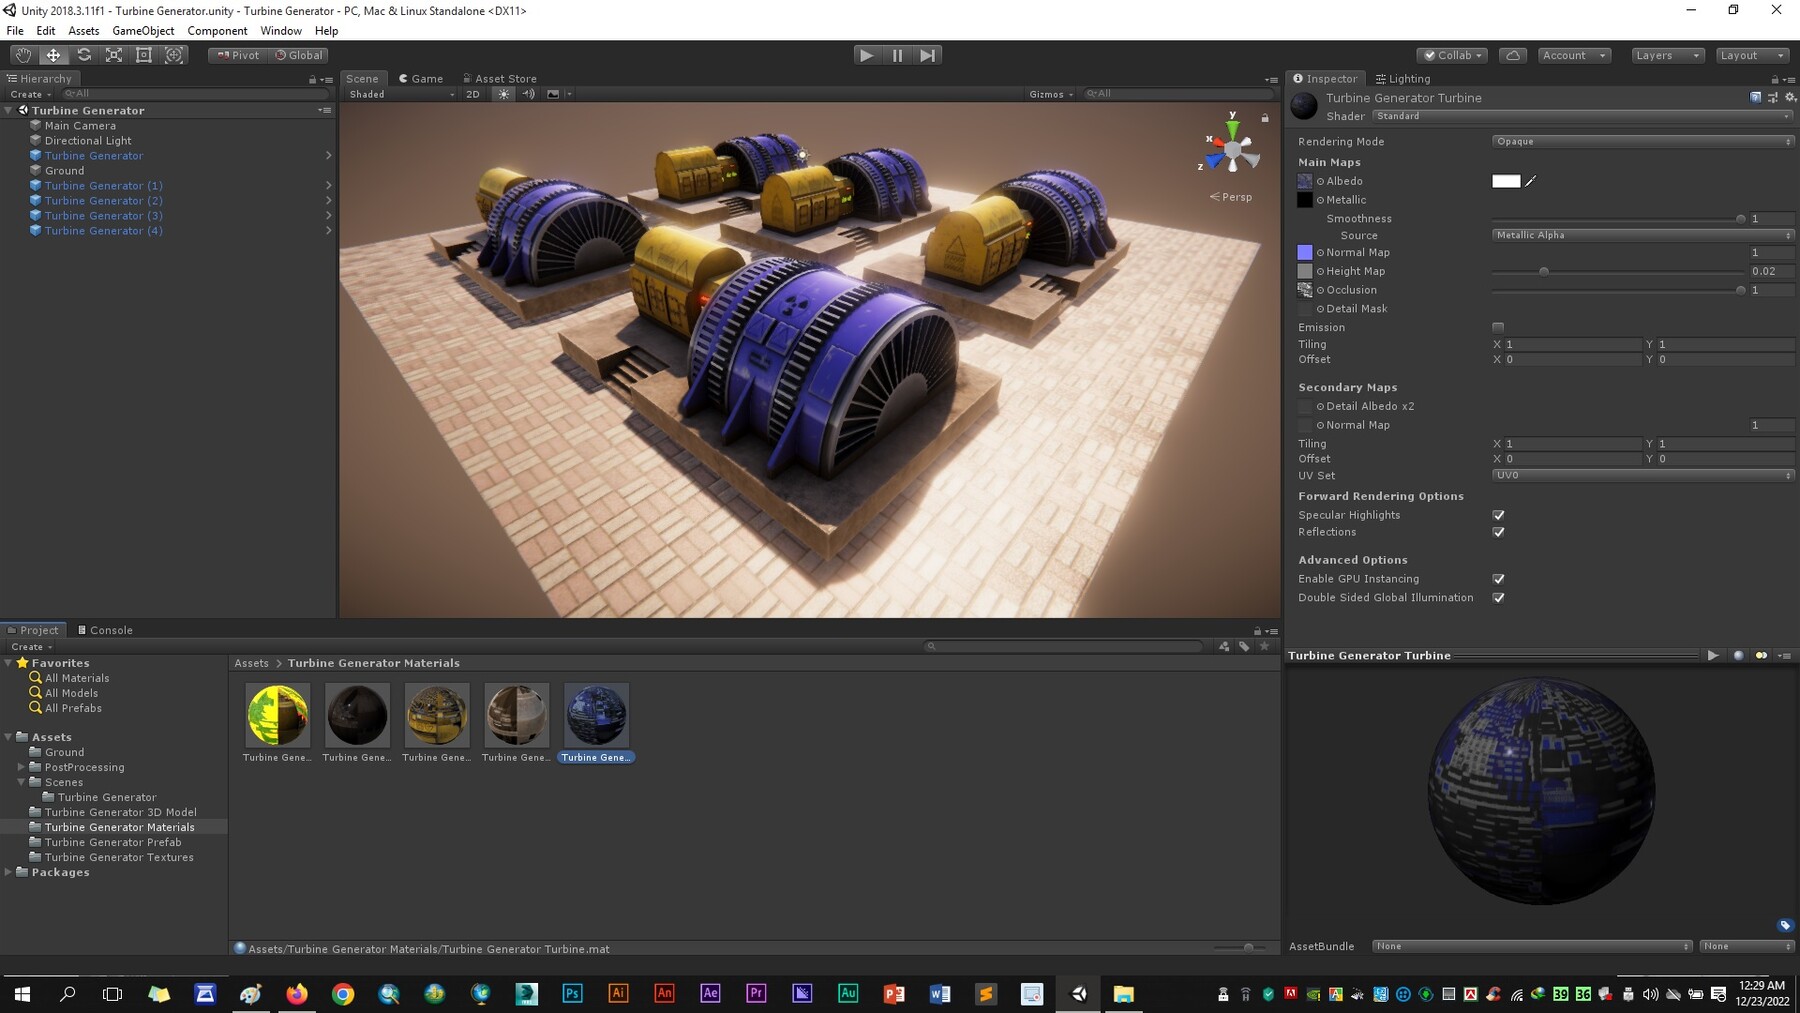Image resolution: width=1800 pixels, height=1013 pixels.
Task: Select the Rect Transform tool
Action: pyautogui.click(x=144, y=55)
